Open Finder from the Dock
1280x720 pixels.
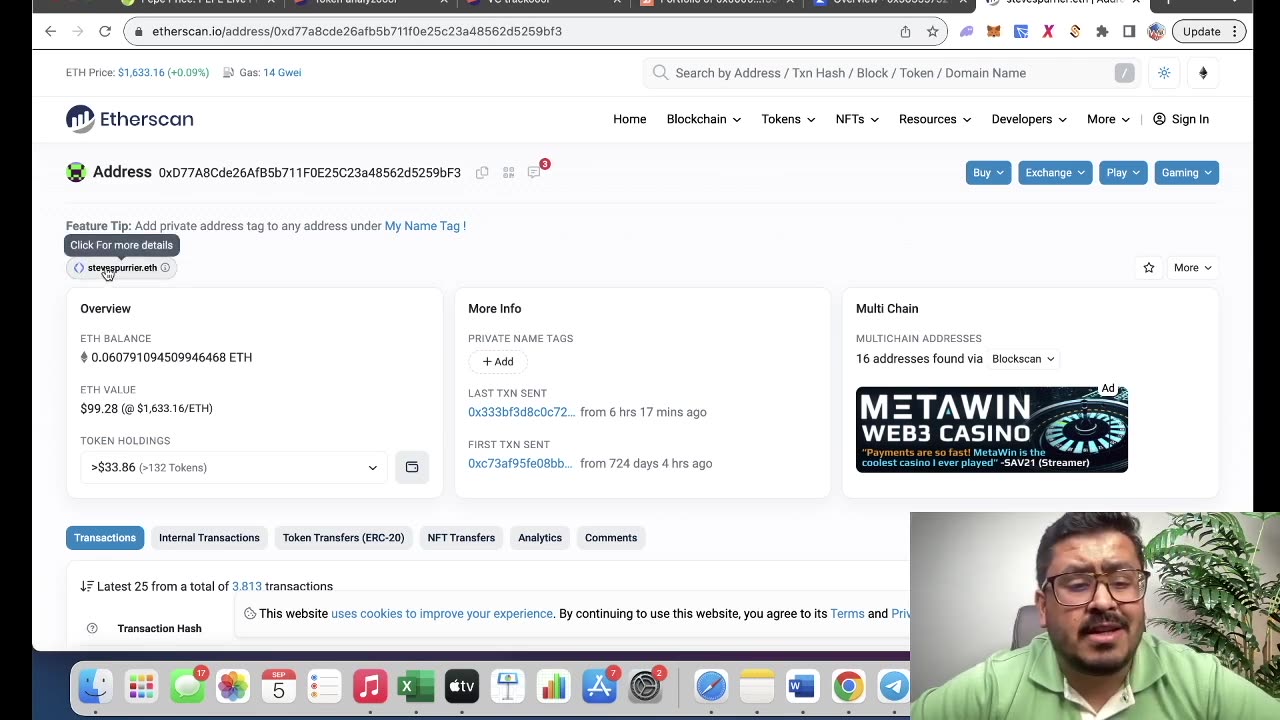95,686
